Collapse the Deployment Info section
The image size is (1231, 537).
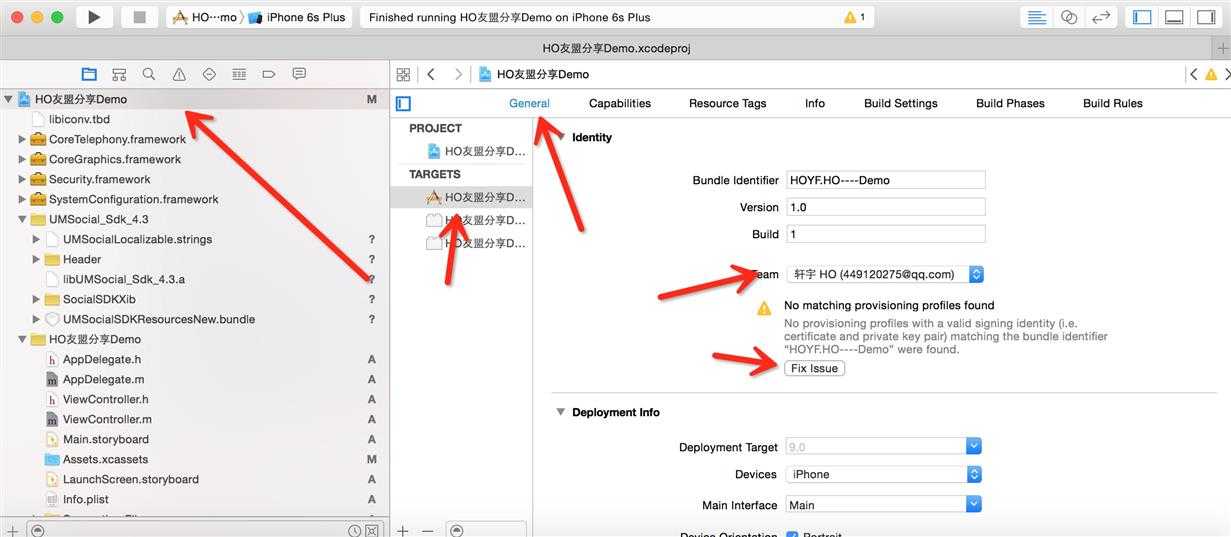(x=559, y=412)
